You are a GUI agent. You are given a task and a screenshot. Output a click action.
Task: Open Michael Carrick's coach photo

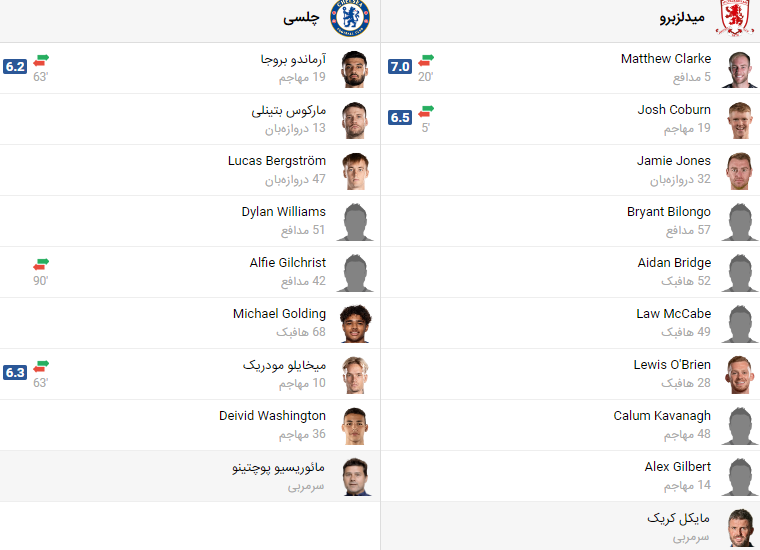point(740,527)
